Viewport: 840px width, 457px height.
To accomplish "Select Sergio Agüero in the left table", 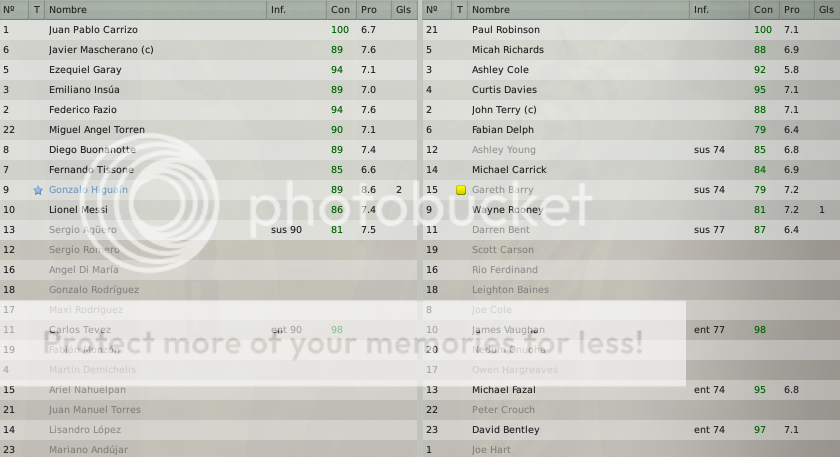I will pos(82,230).
